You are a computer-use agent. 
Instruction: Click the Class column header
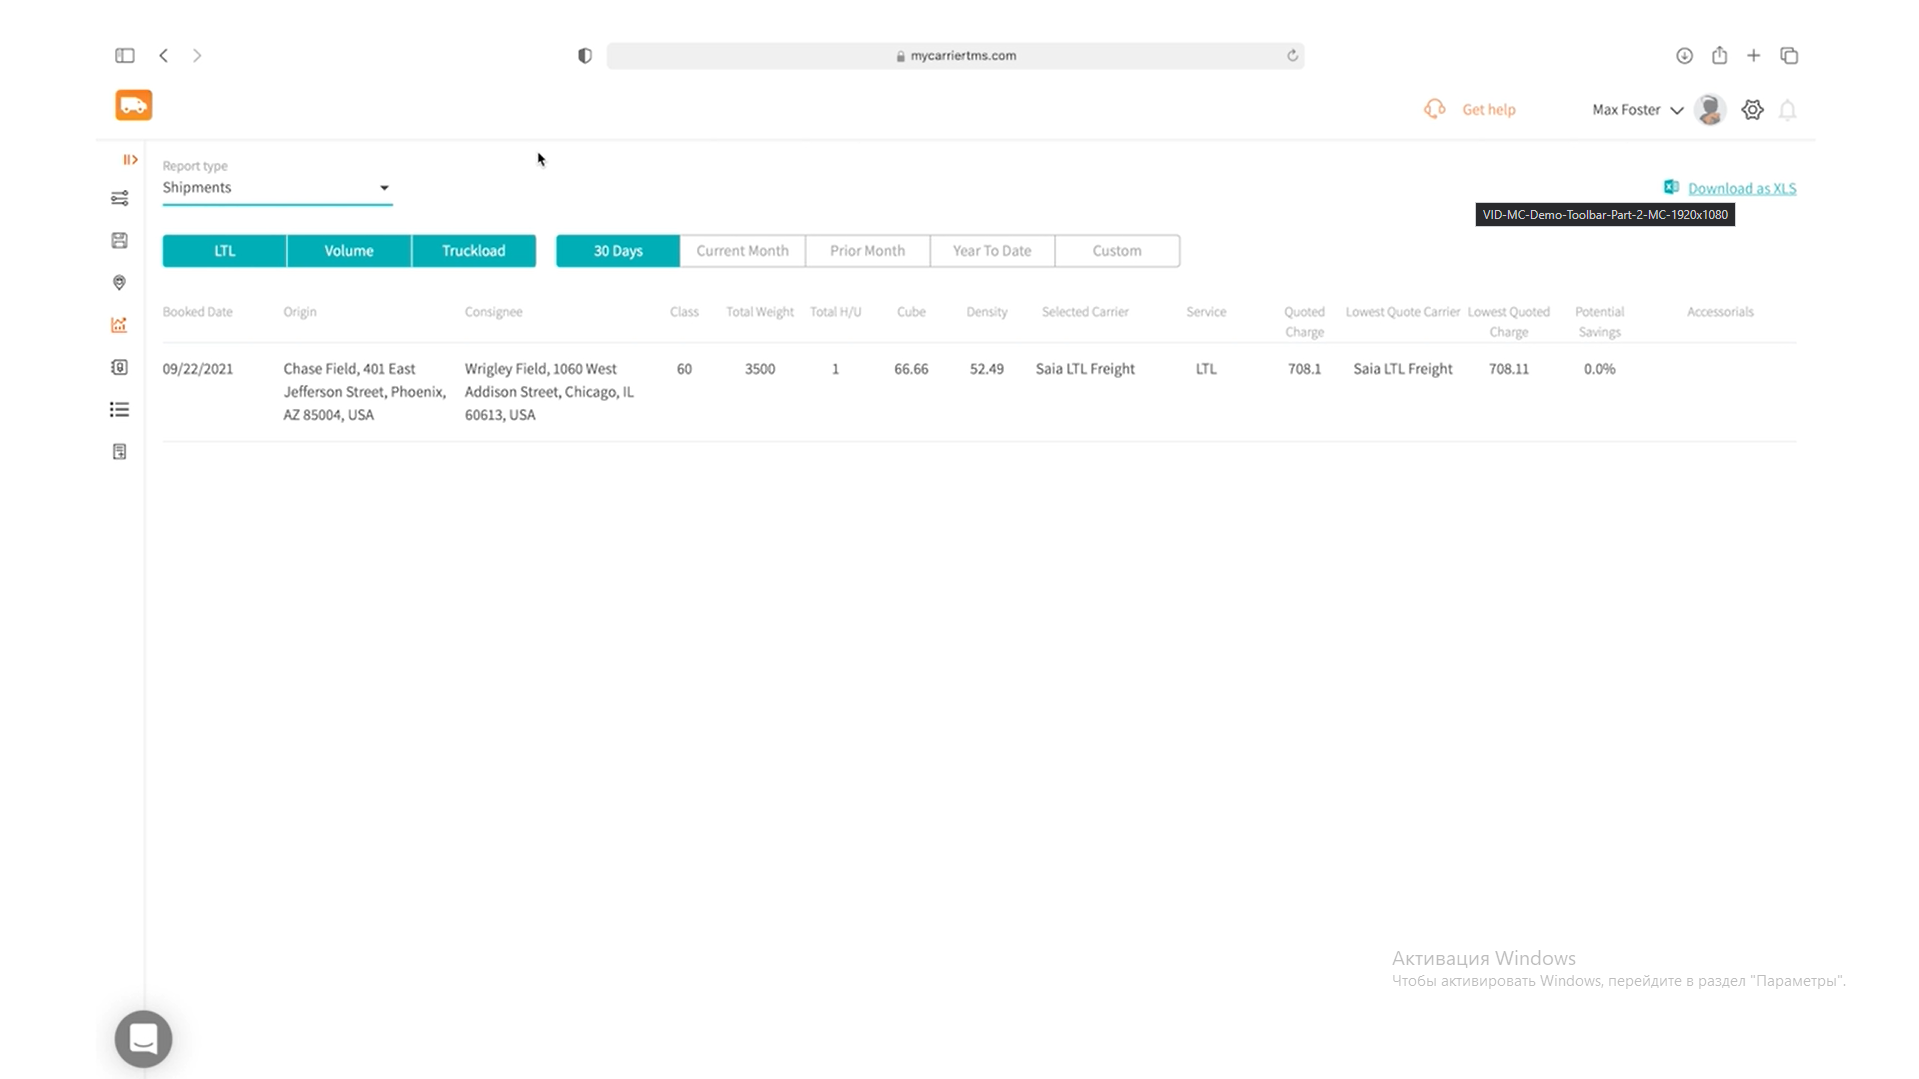pyautogui.click(x=684, y=311)
